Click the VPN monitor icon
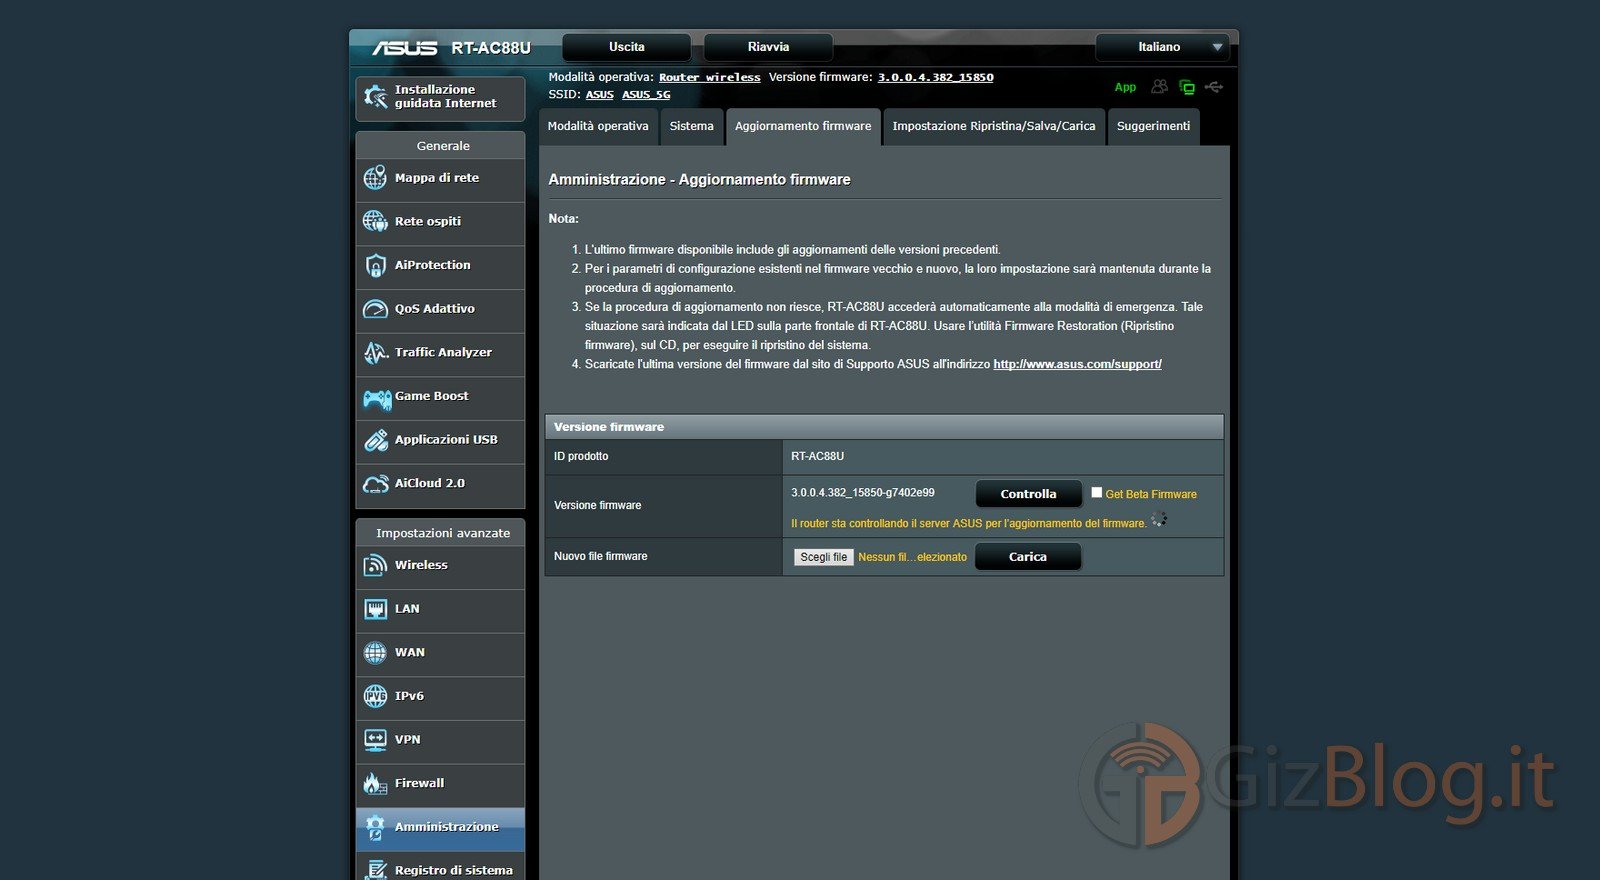Image resolution: width=1600 pixels, height=880 pixels. [x=375, y=740]
